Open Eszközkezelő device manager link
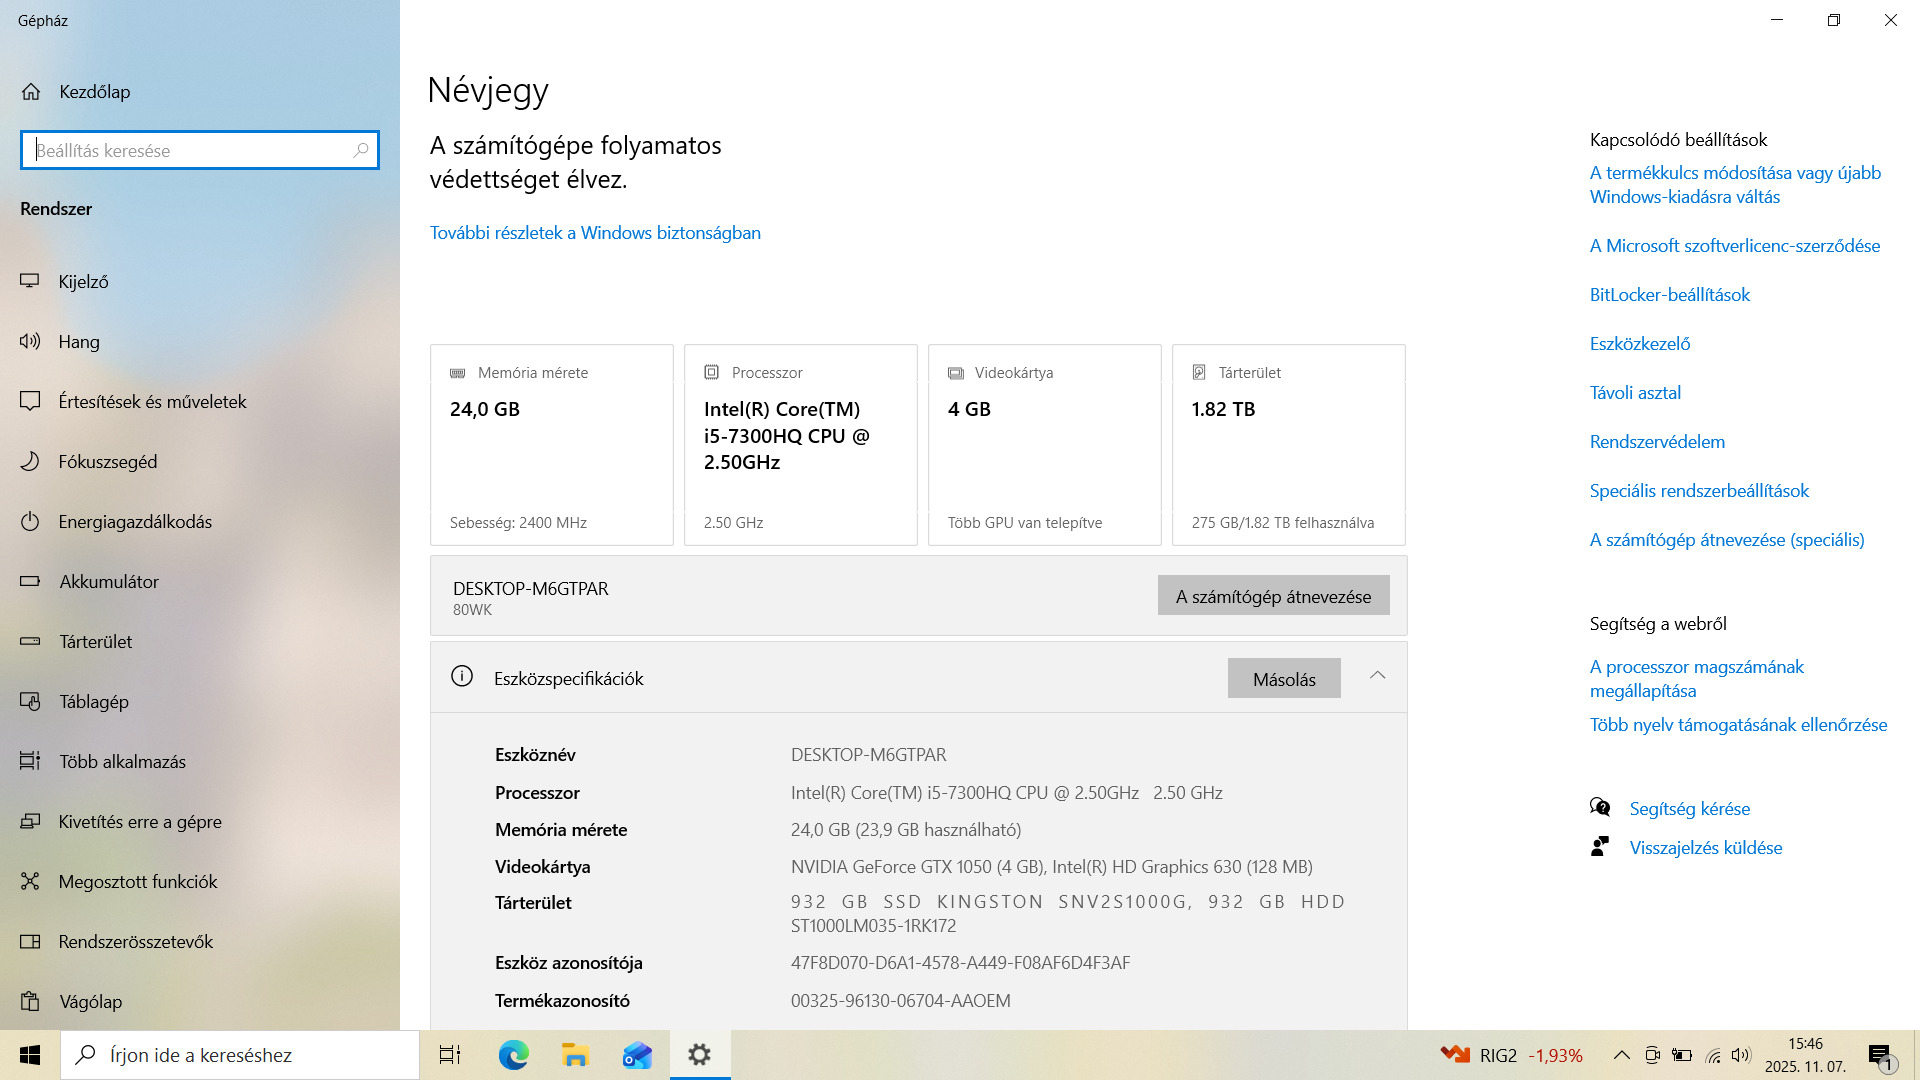Screen dimensions: 1920x1080 pos(1639,344)
